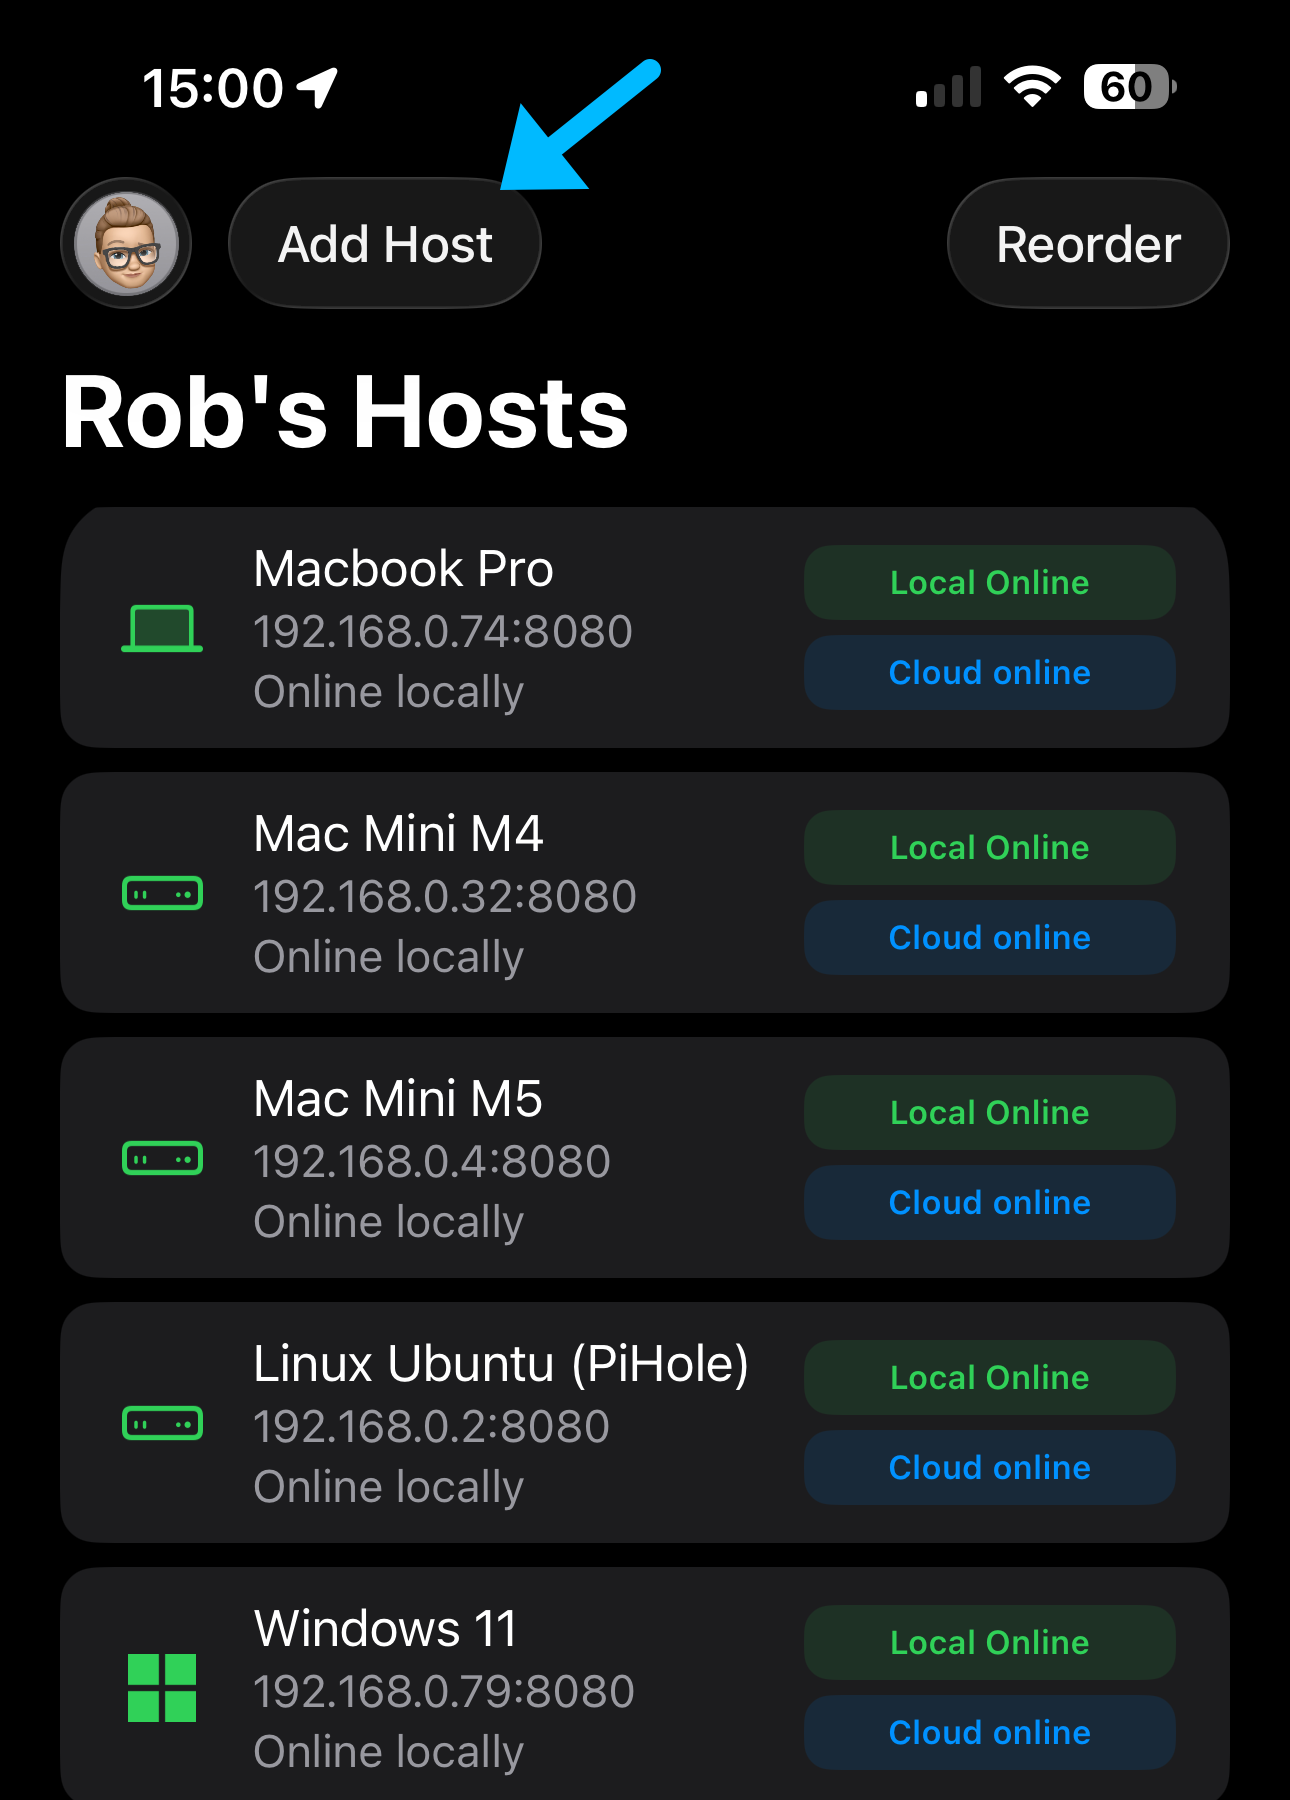Open the Mac Mini M4 host name
The height and width of the screenshot is (1800, 1290).
click(x=398, y=834)
